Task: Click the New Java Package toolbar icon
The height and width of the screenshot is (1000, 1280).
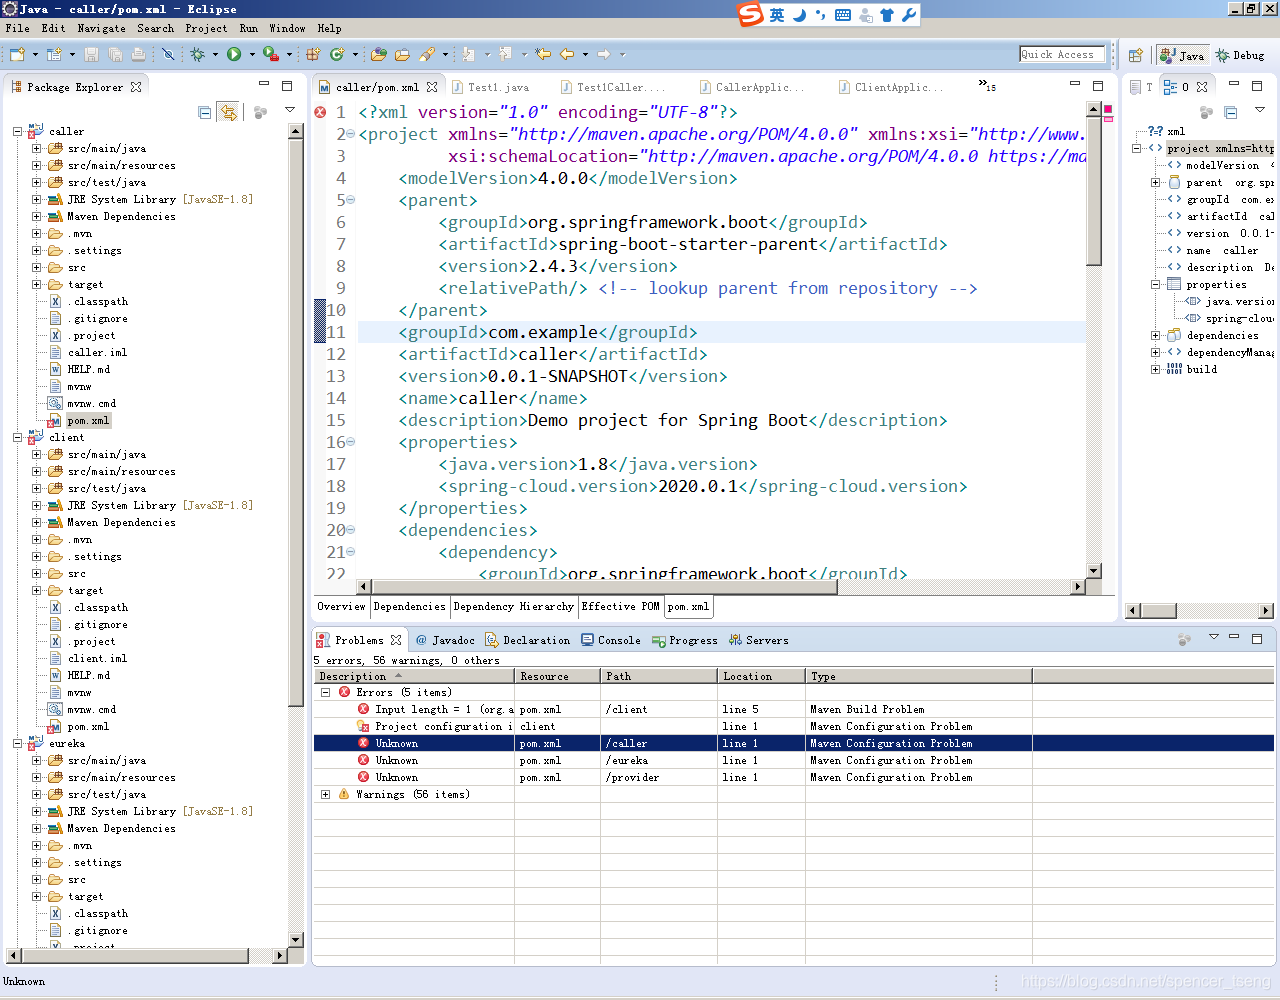Action: coord(313,54)
